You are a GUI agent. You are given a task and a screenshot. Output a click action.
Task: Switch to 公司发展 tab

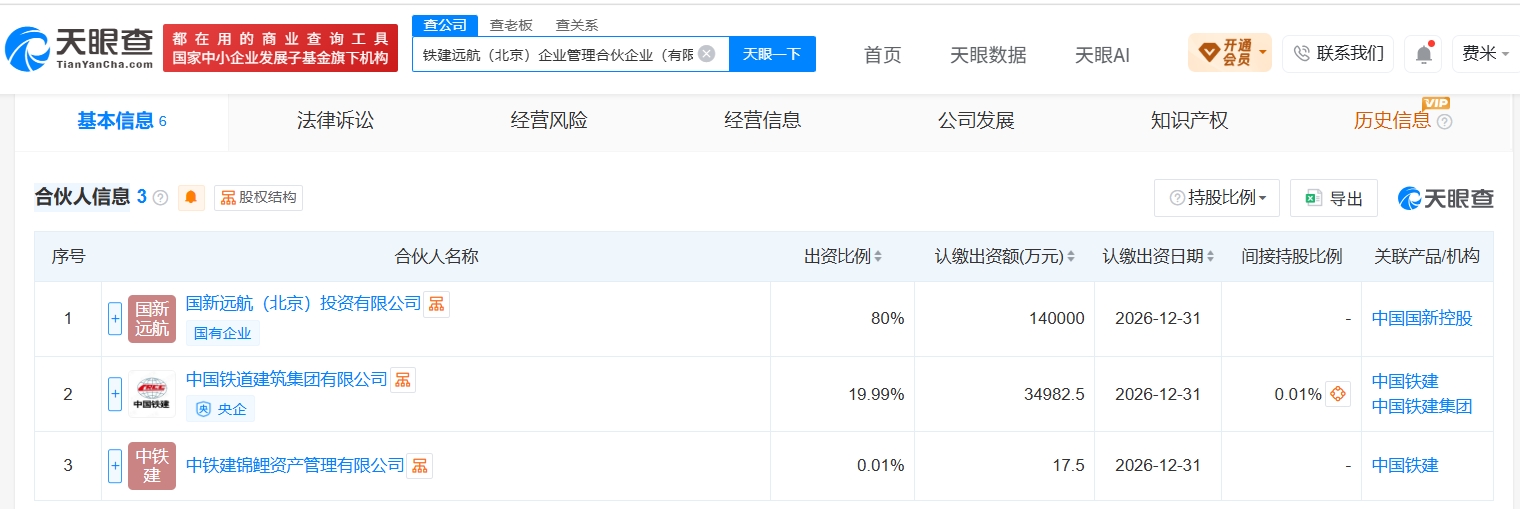[976, 121]
